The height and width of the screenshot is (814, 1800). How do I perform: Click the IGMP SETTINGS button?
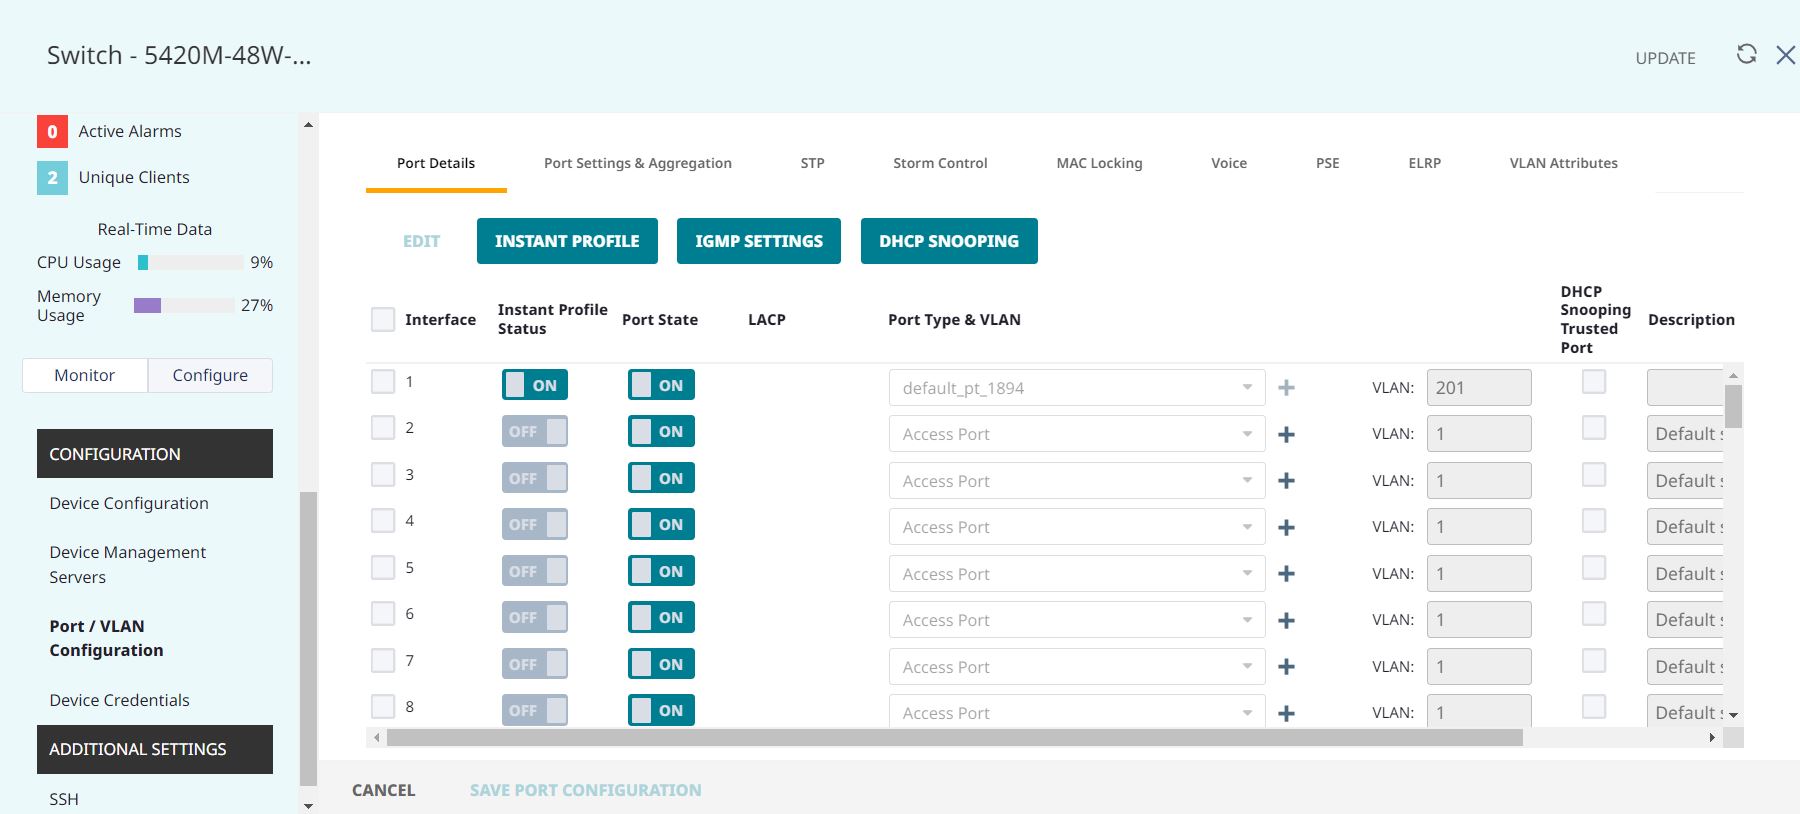(x=758, y=241)
